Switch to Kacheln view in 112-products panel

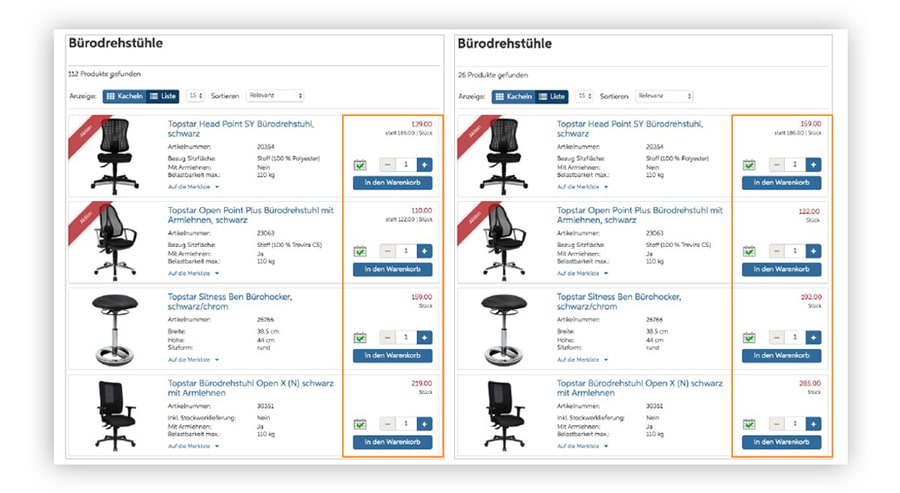pos(125,96)
